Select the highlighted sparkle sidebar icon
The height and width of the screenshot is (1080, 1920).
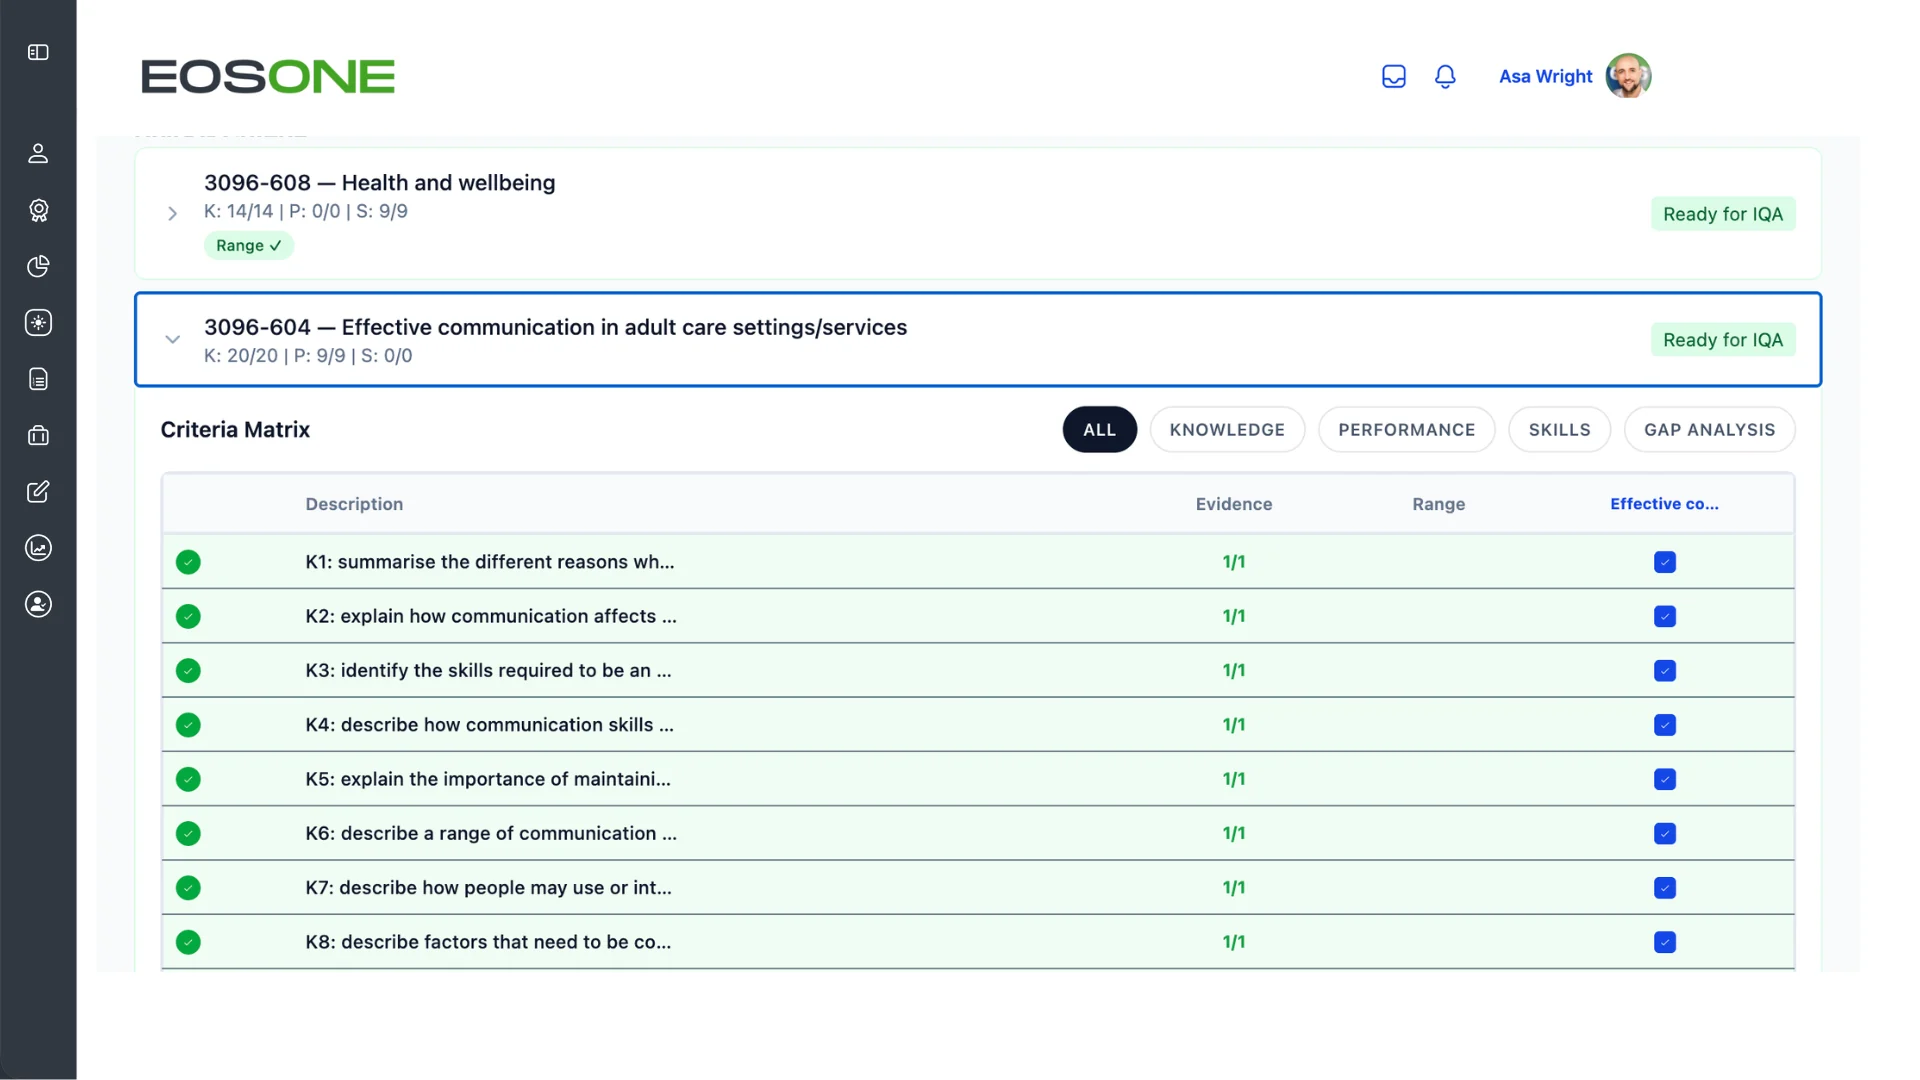point(38,322)
